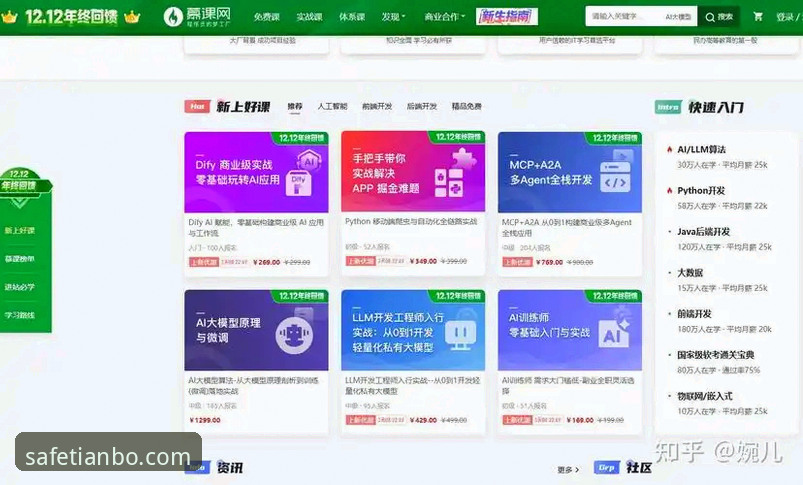The height and width of the screenshot is (485, 803).
Task: Jump to 新上好课 in left sidebar
Action: click(19, 230)
